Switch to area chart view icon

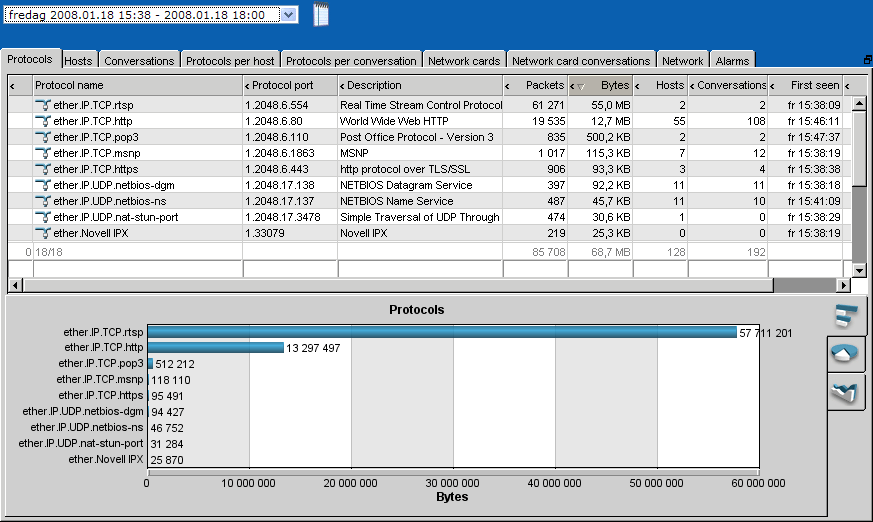846,392
